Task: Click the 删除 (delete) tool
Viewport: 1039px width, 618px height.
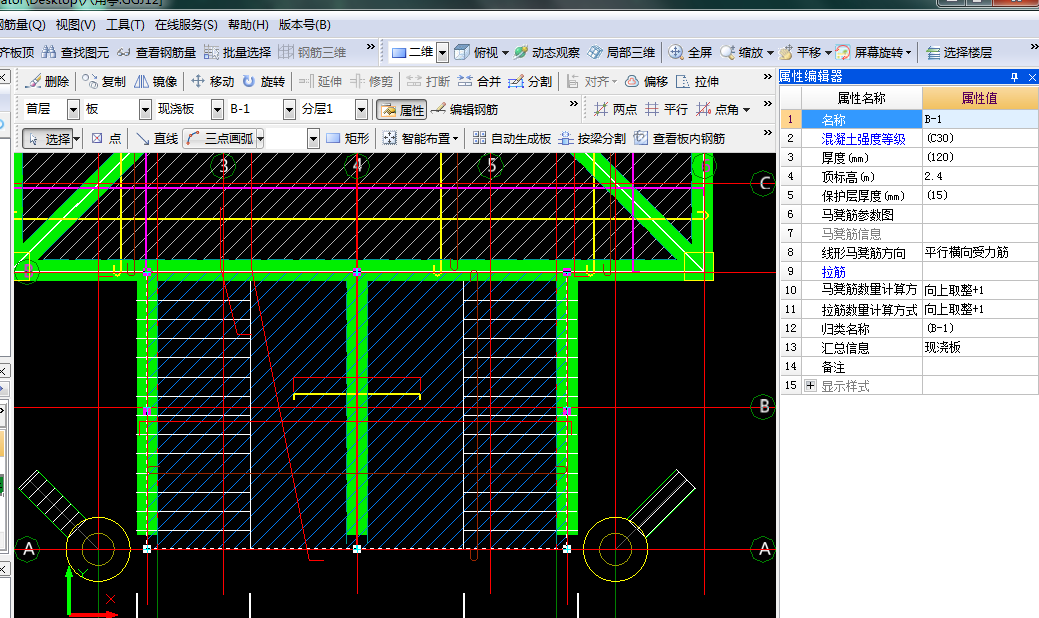Action: [x=47, y=81]
